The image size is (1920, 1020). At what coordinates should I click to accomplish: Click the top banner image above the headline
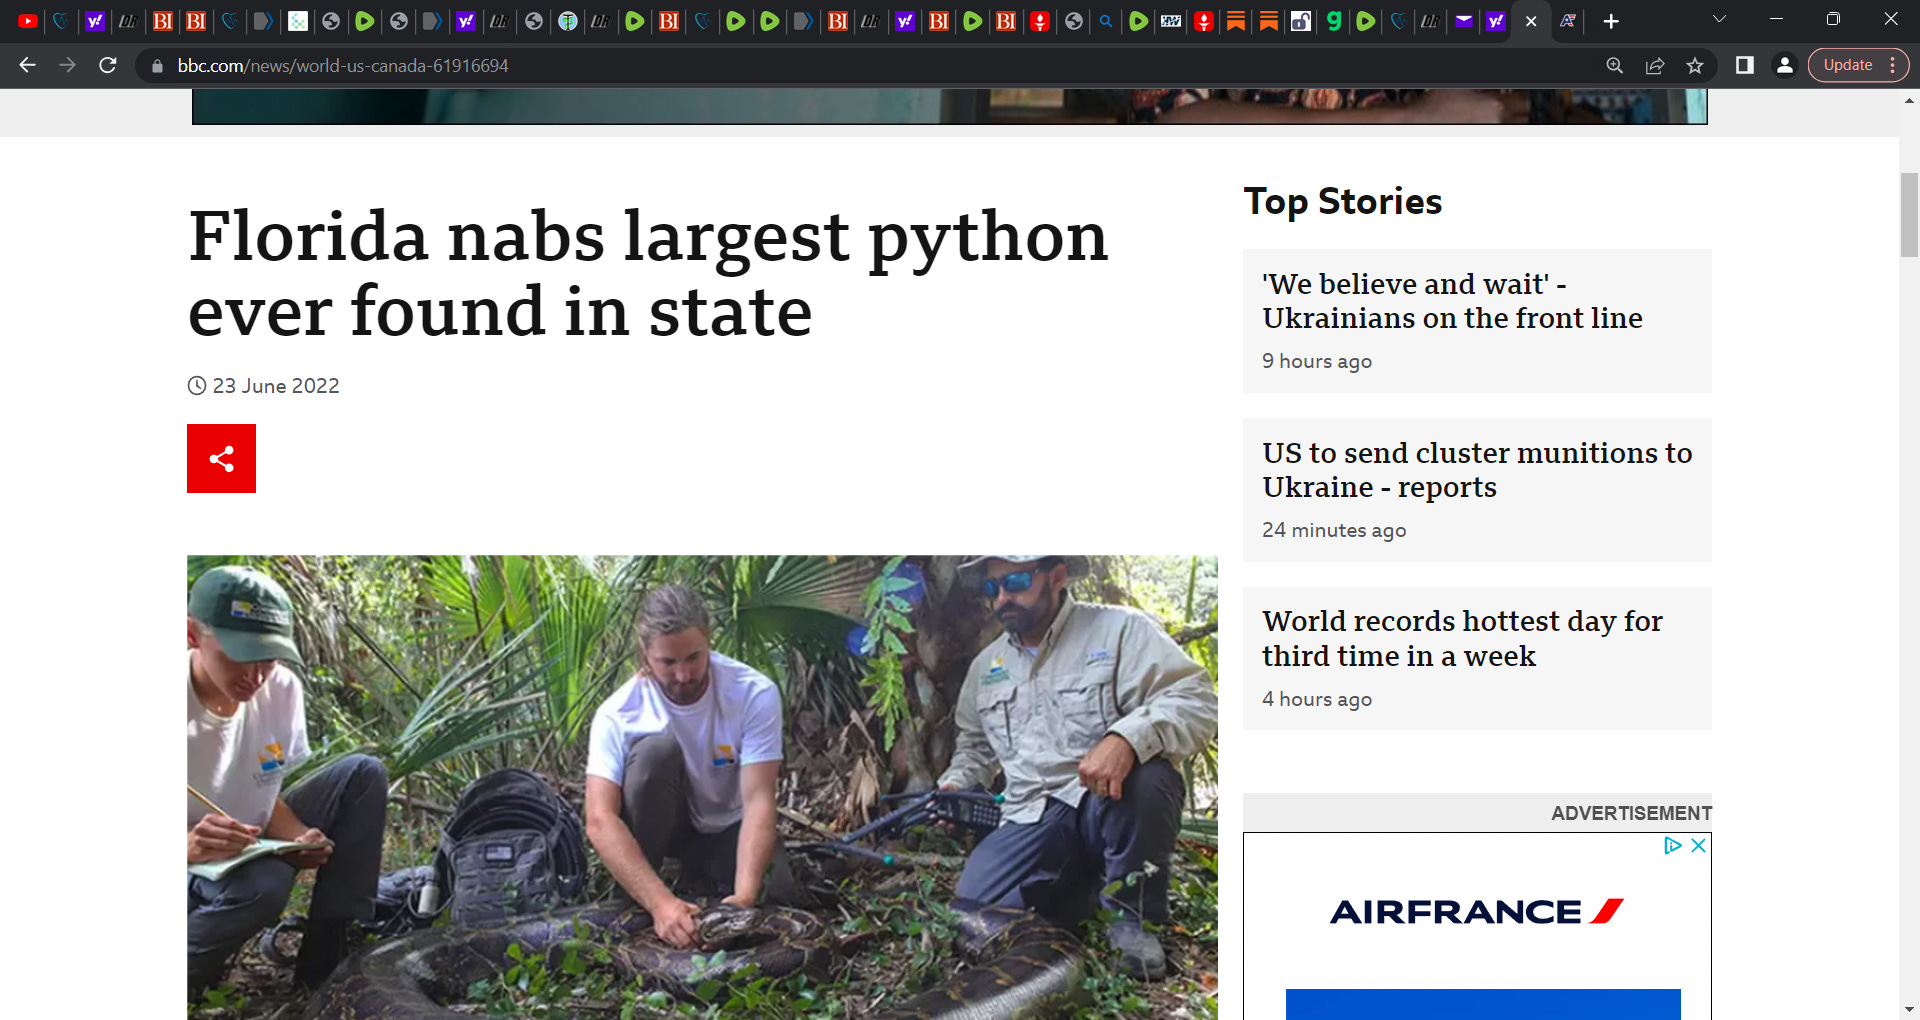pos(949,106)
